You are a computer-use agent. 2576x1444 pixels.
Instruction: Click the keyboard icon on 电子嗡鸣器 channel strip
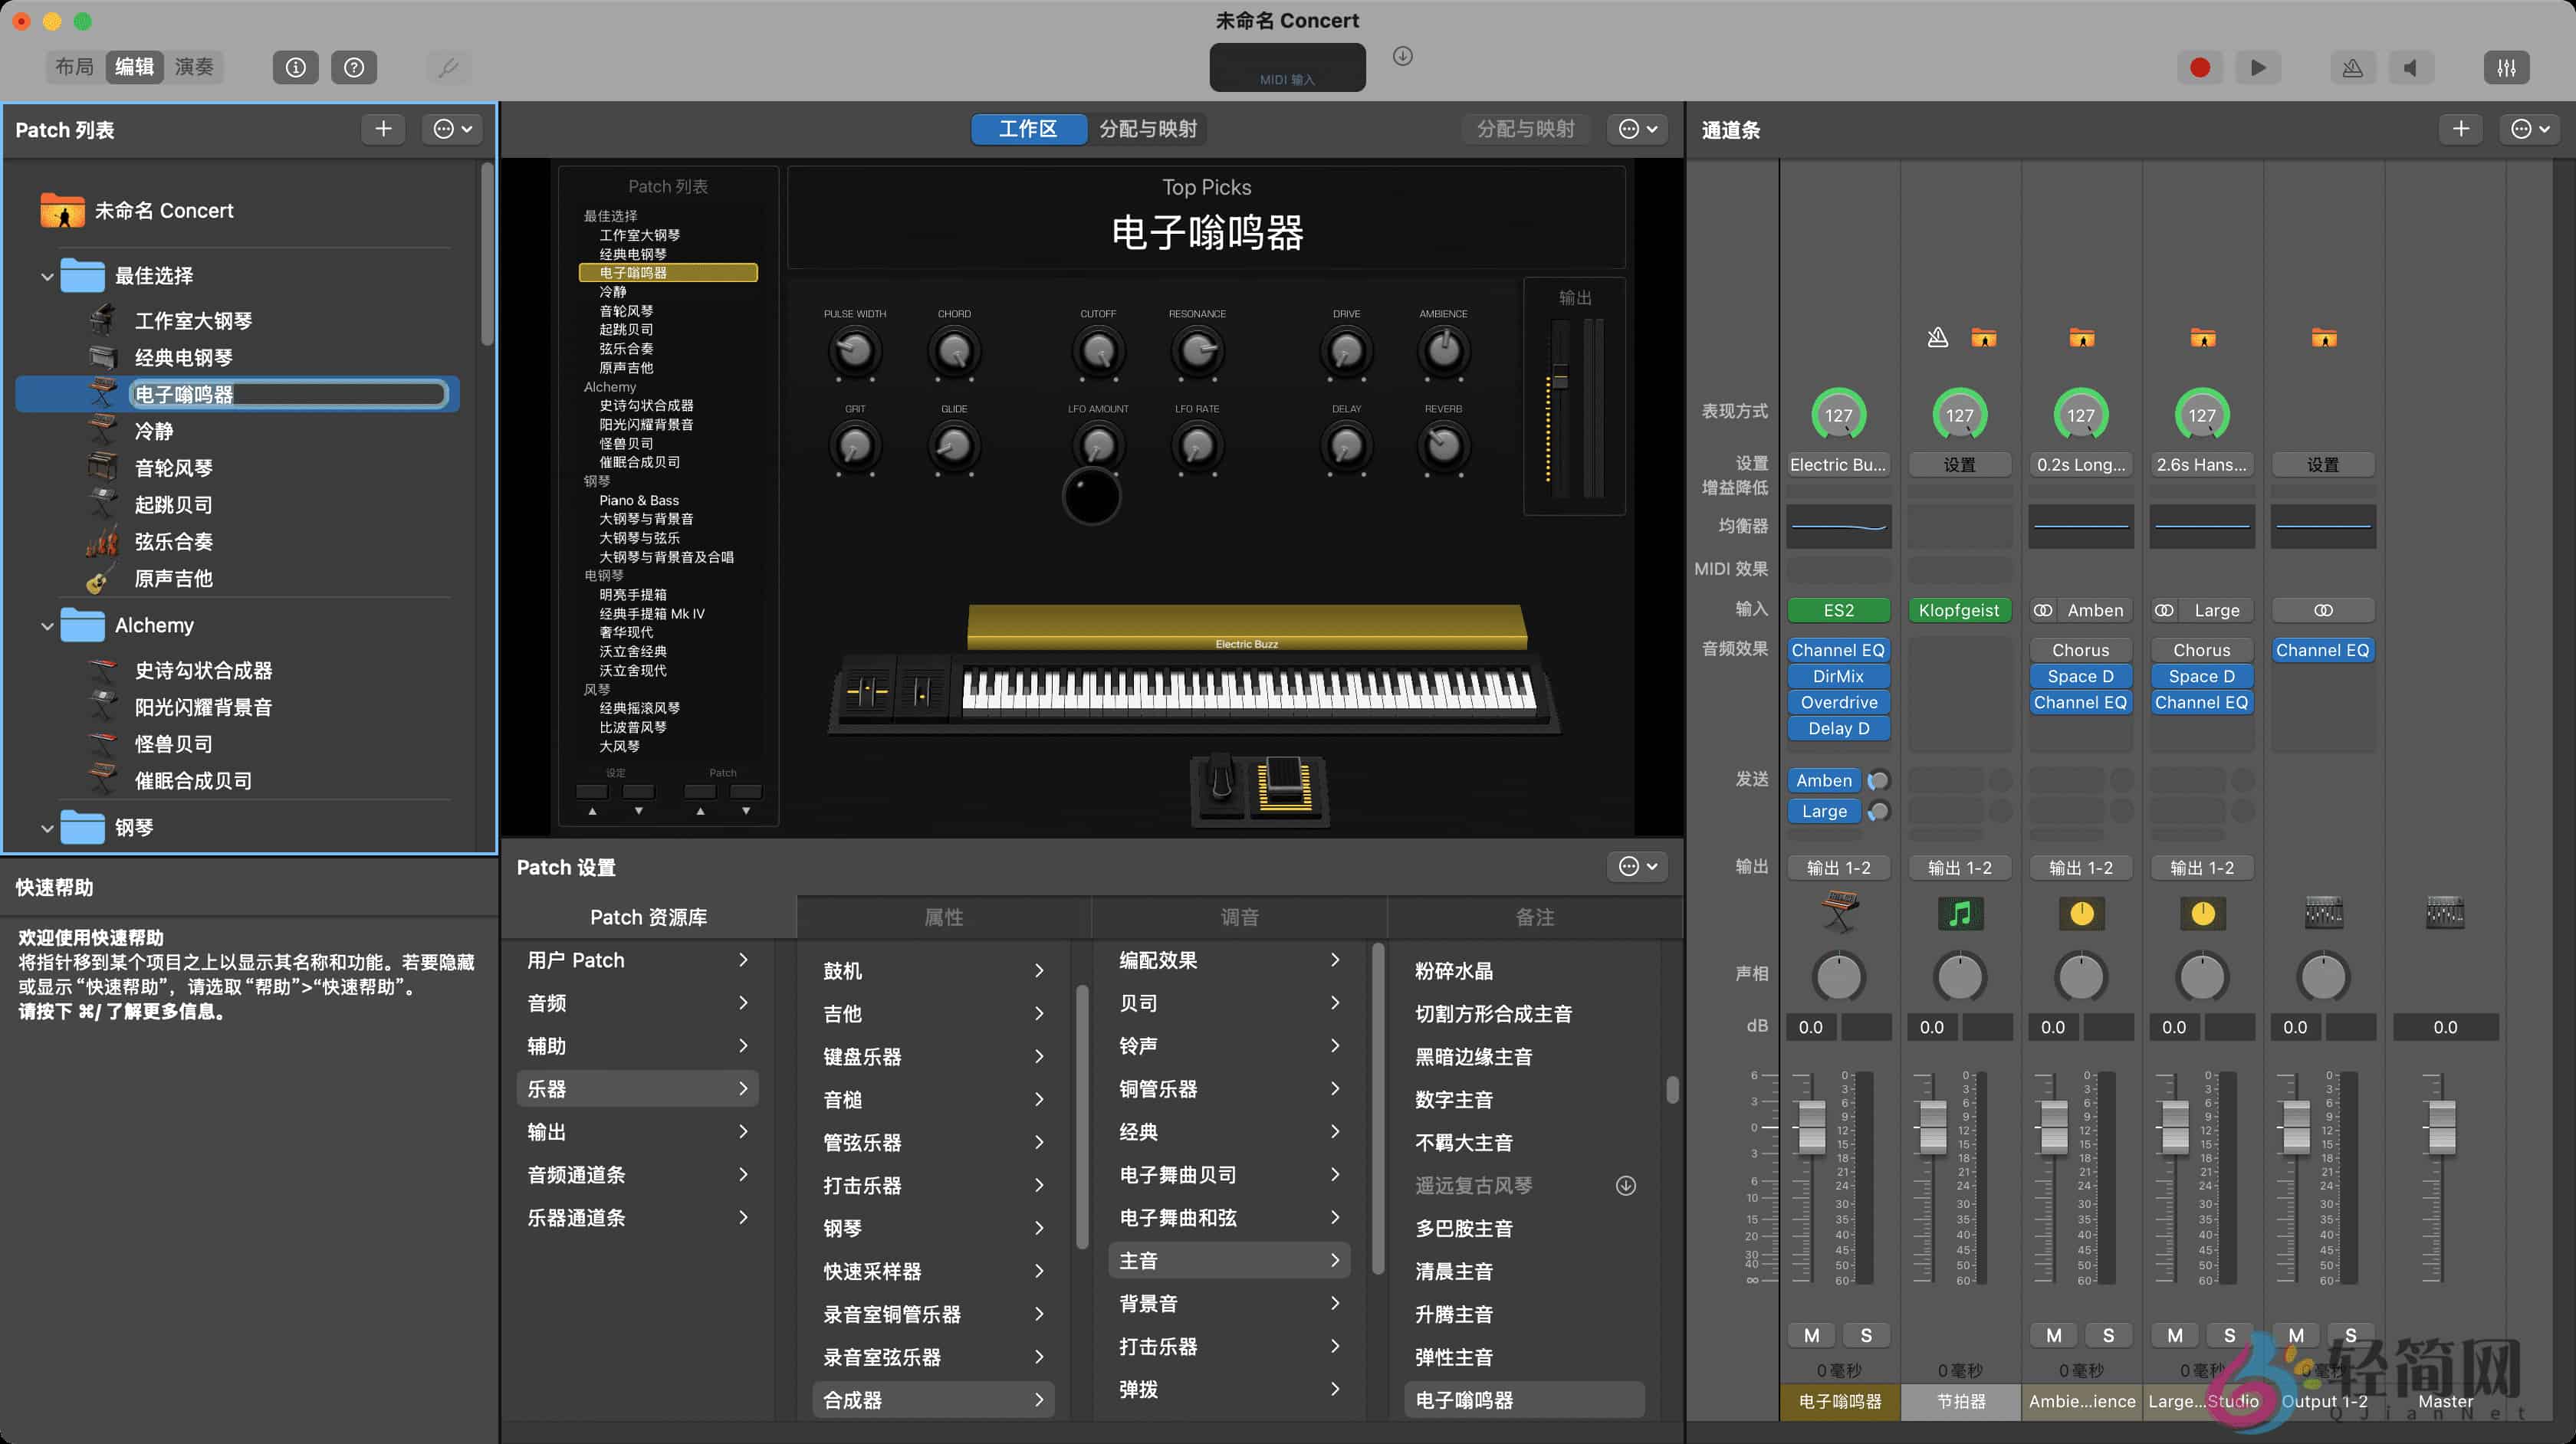[1840, 912]
